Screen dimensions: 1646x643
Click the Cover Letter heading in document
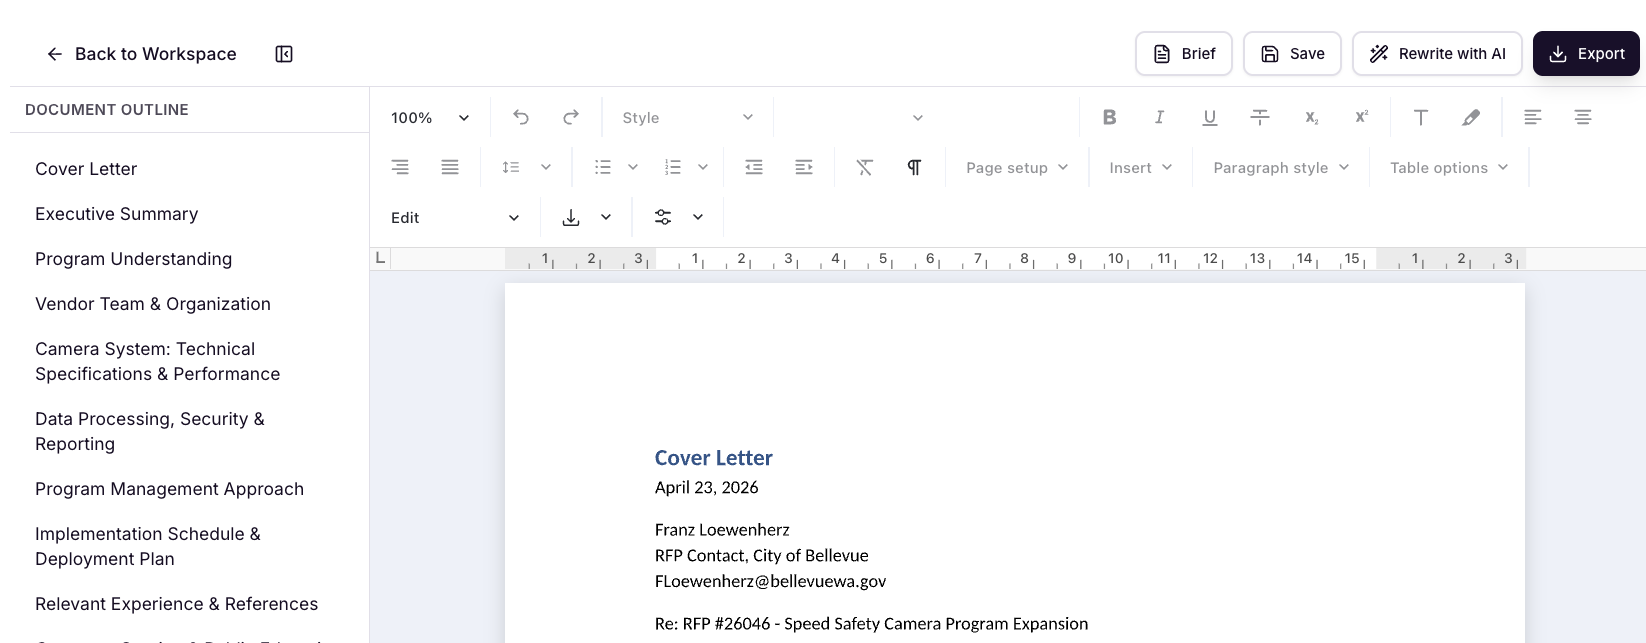(713, 458)
